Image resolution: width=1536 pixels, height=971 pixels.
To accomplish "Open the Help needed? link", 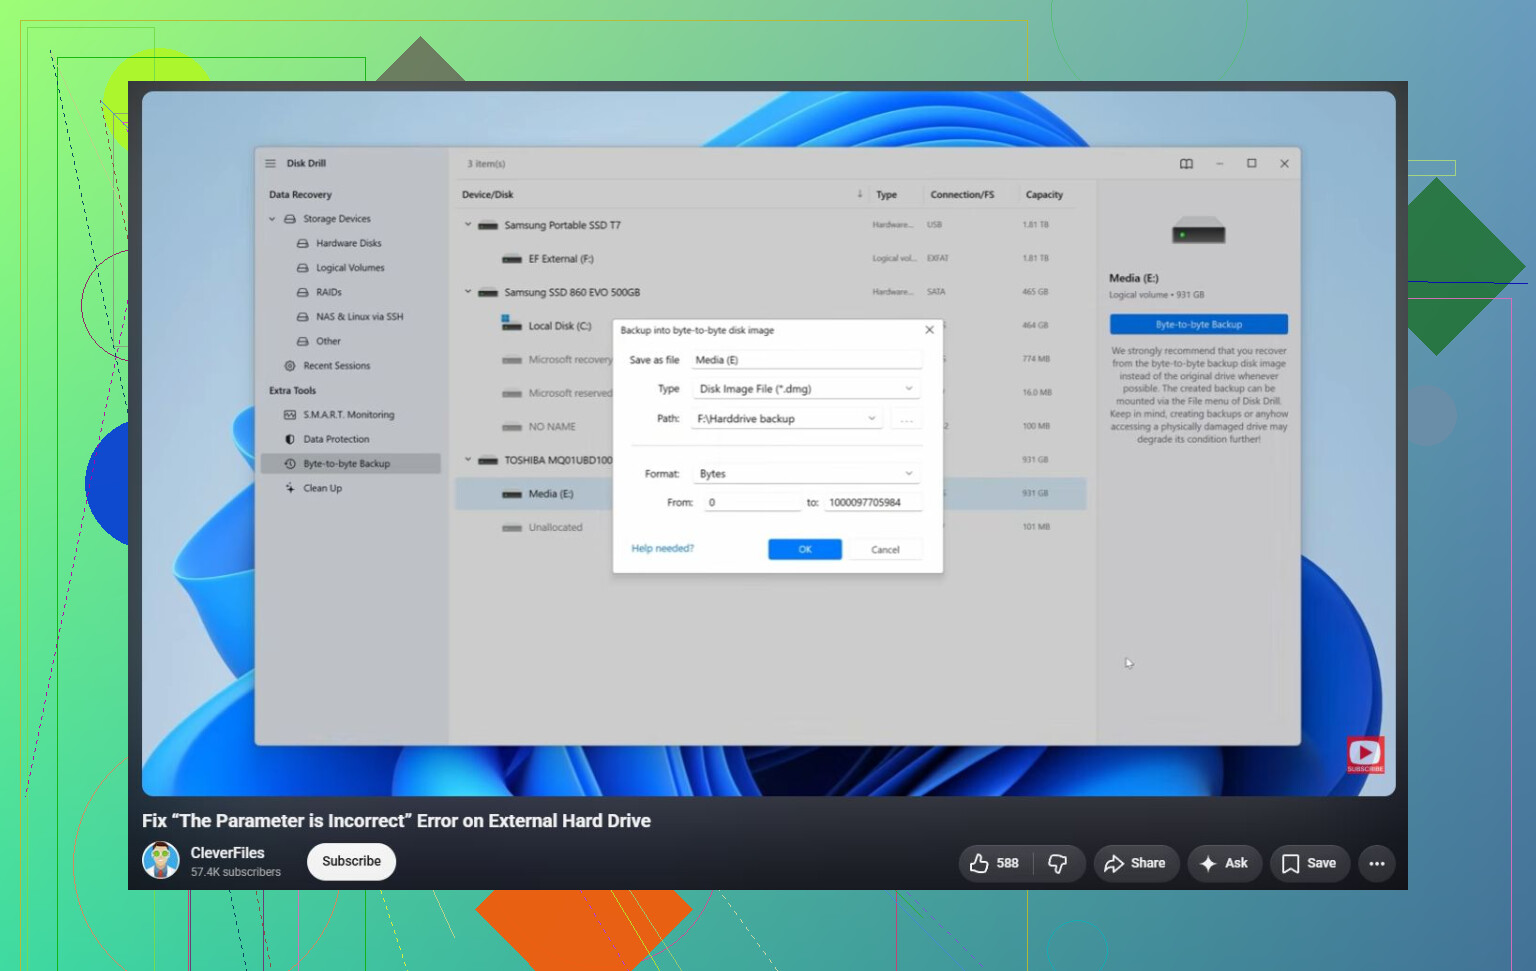I will pos(662,549).
